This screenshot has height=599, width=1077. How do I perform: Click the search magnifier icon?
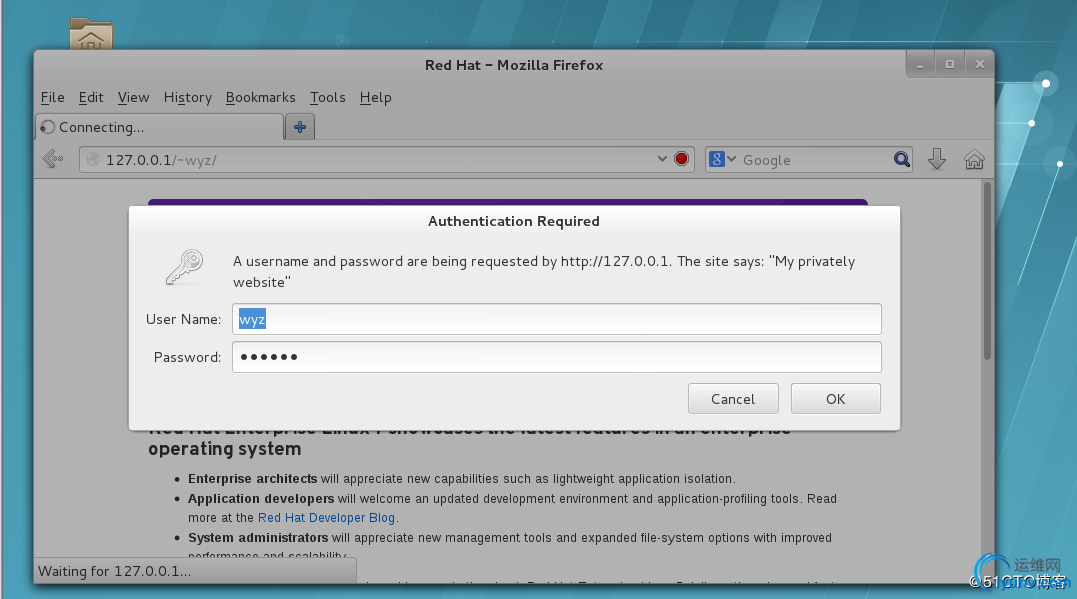[x=902, y=160]
